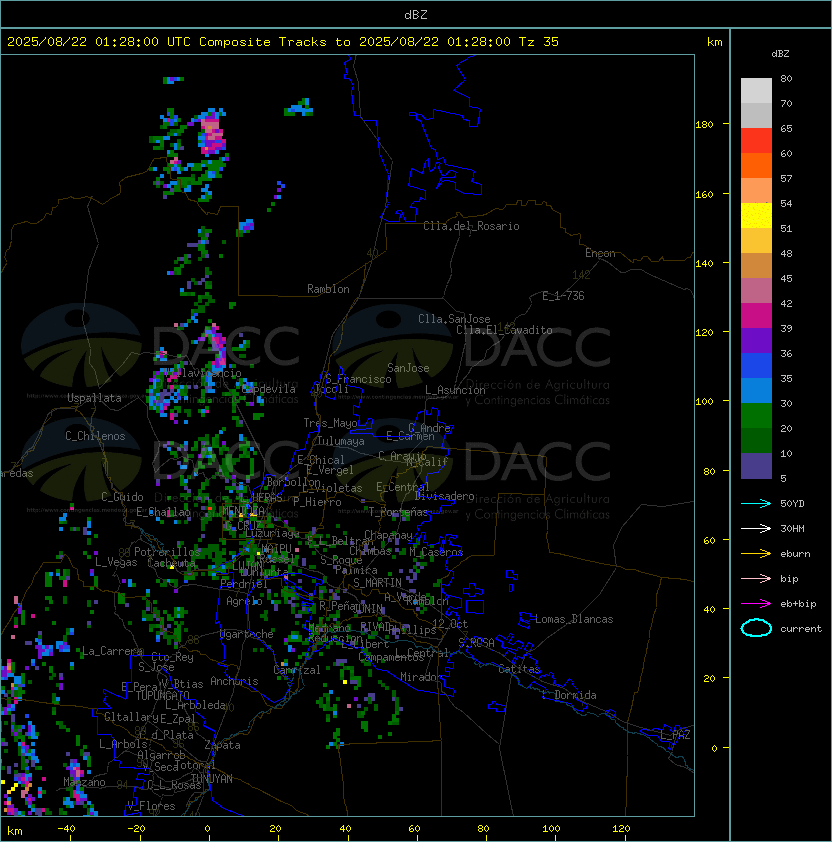
Task: Click the V_Flores place label
Action: (151, 806)
